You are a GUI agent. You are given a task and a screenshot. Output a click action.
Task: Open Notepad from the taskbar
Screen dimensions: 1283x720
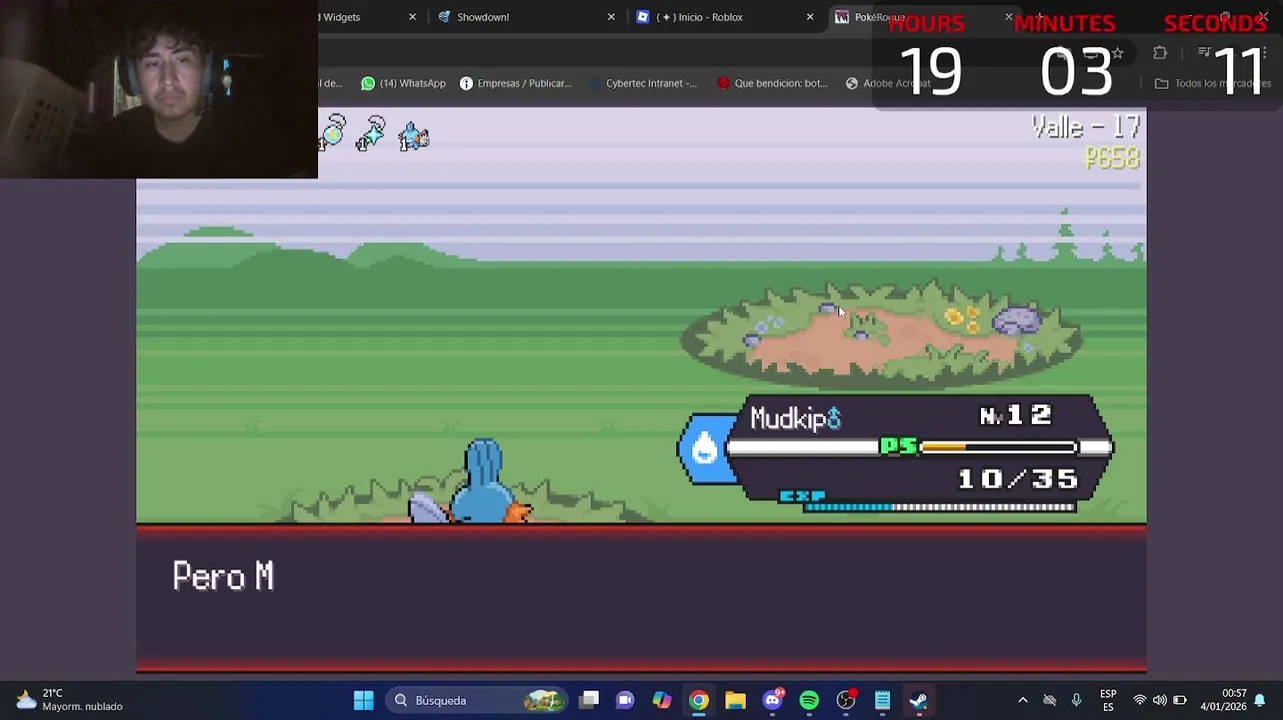882,700
